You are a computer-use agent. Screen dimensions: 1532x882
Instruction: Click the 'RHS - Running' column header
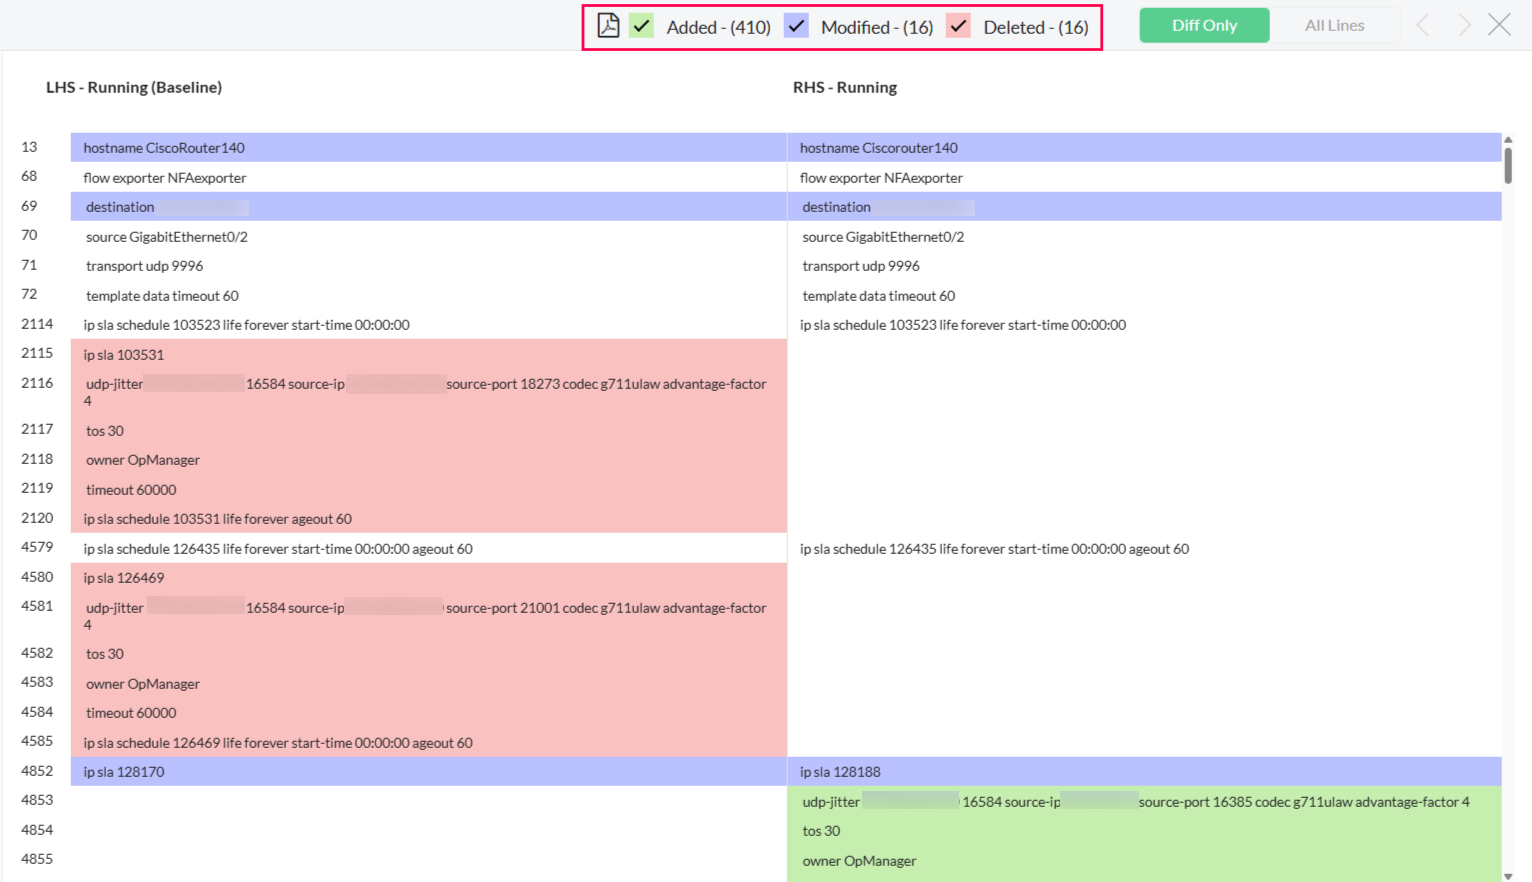[x=845, y=88]
